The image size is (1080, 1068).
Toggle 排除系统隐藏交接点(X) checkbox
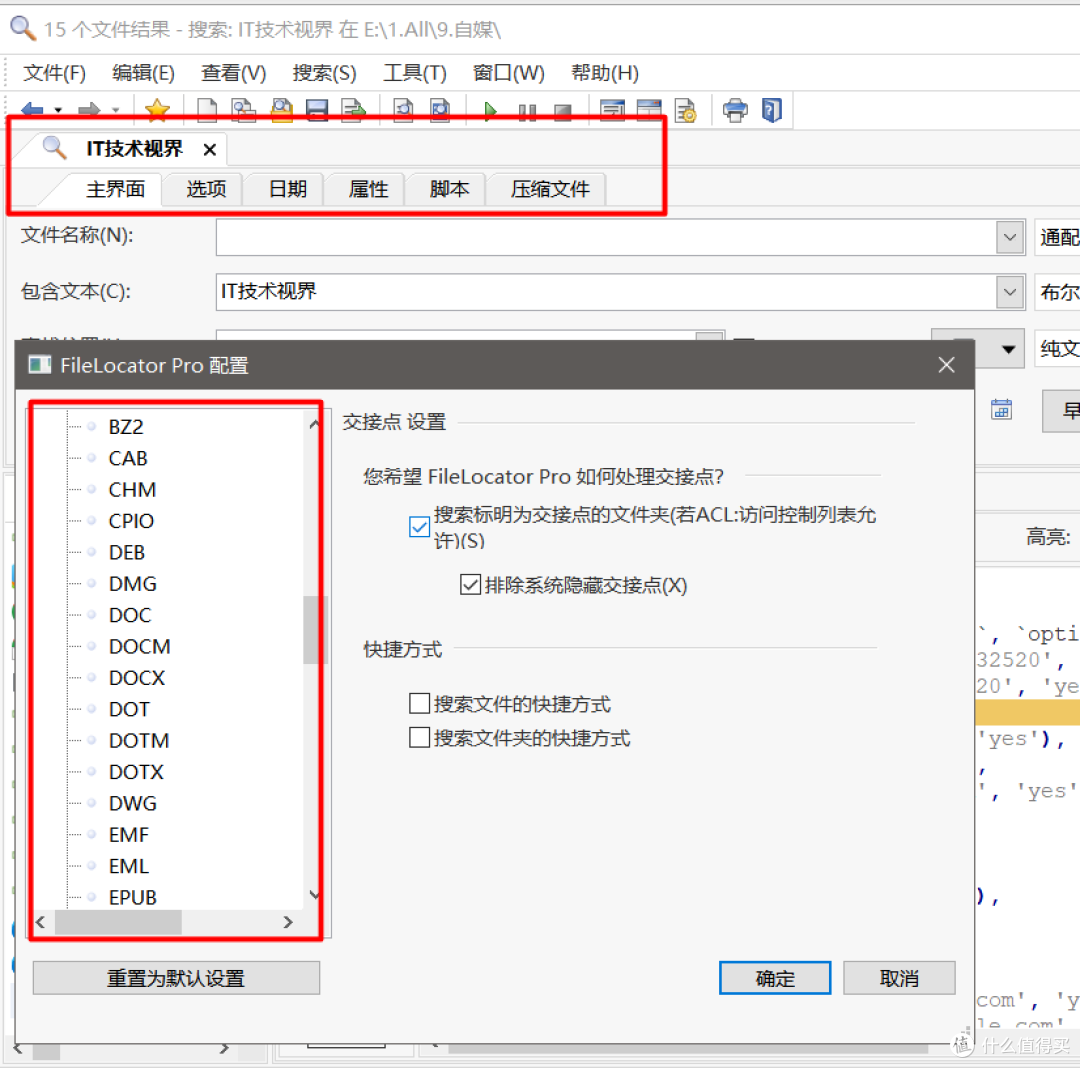(x=470, y=585)
